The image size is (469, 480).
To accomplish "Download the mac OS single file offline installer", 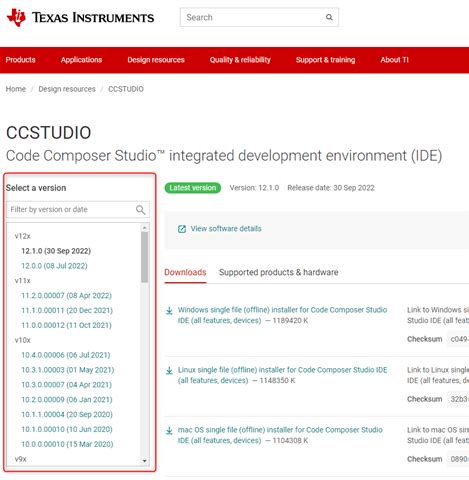I will coord(280,435).
